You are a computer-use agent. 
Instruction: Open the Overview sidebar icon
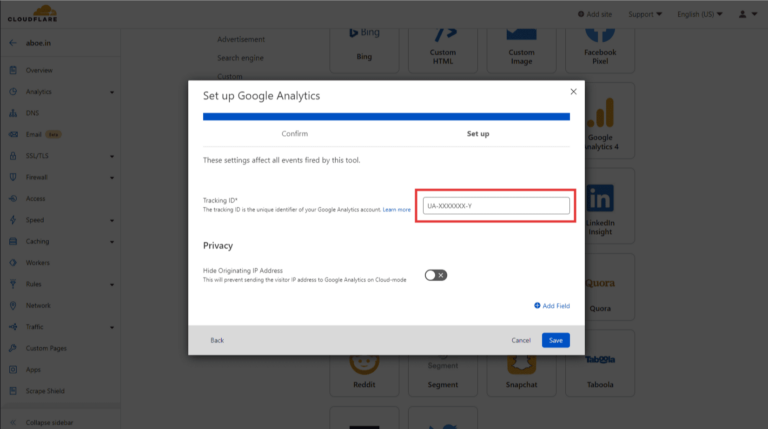point(13,70)
